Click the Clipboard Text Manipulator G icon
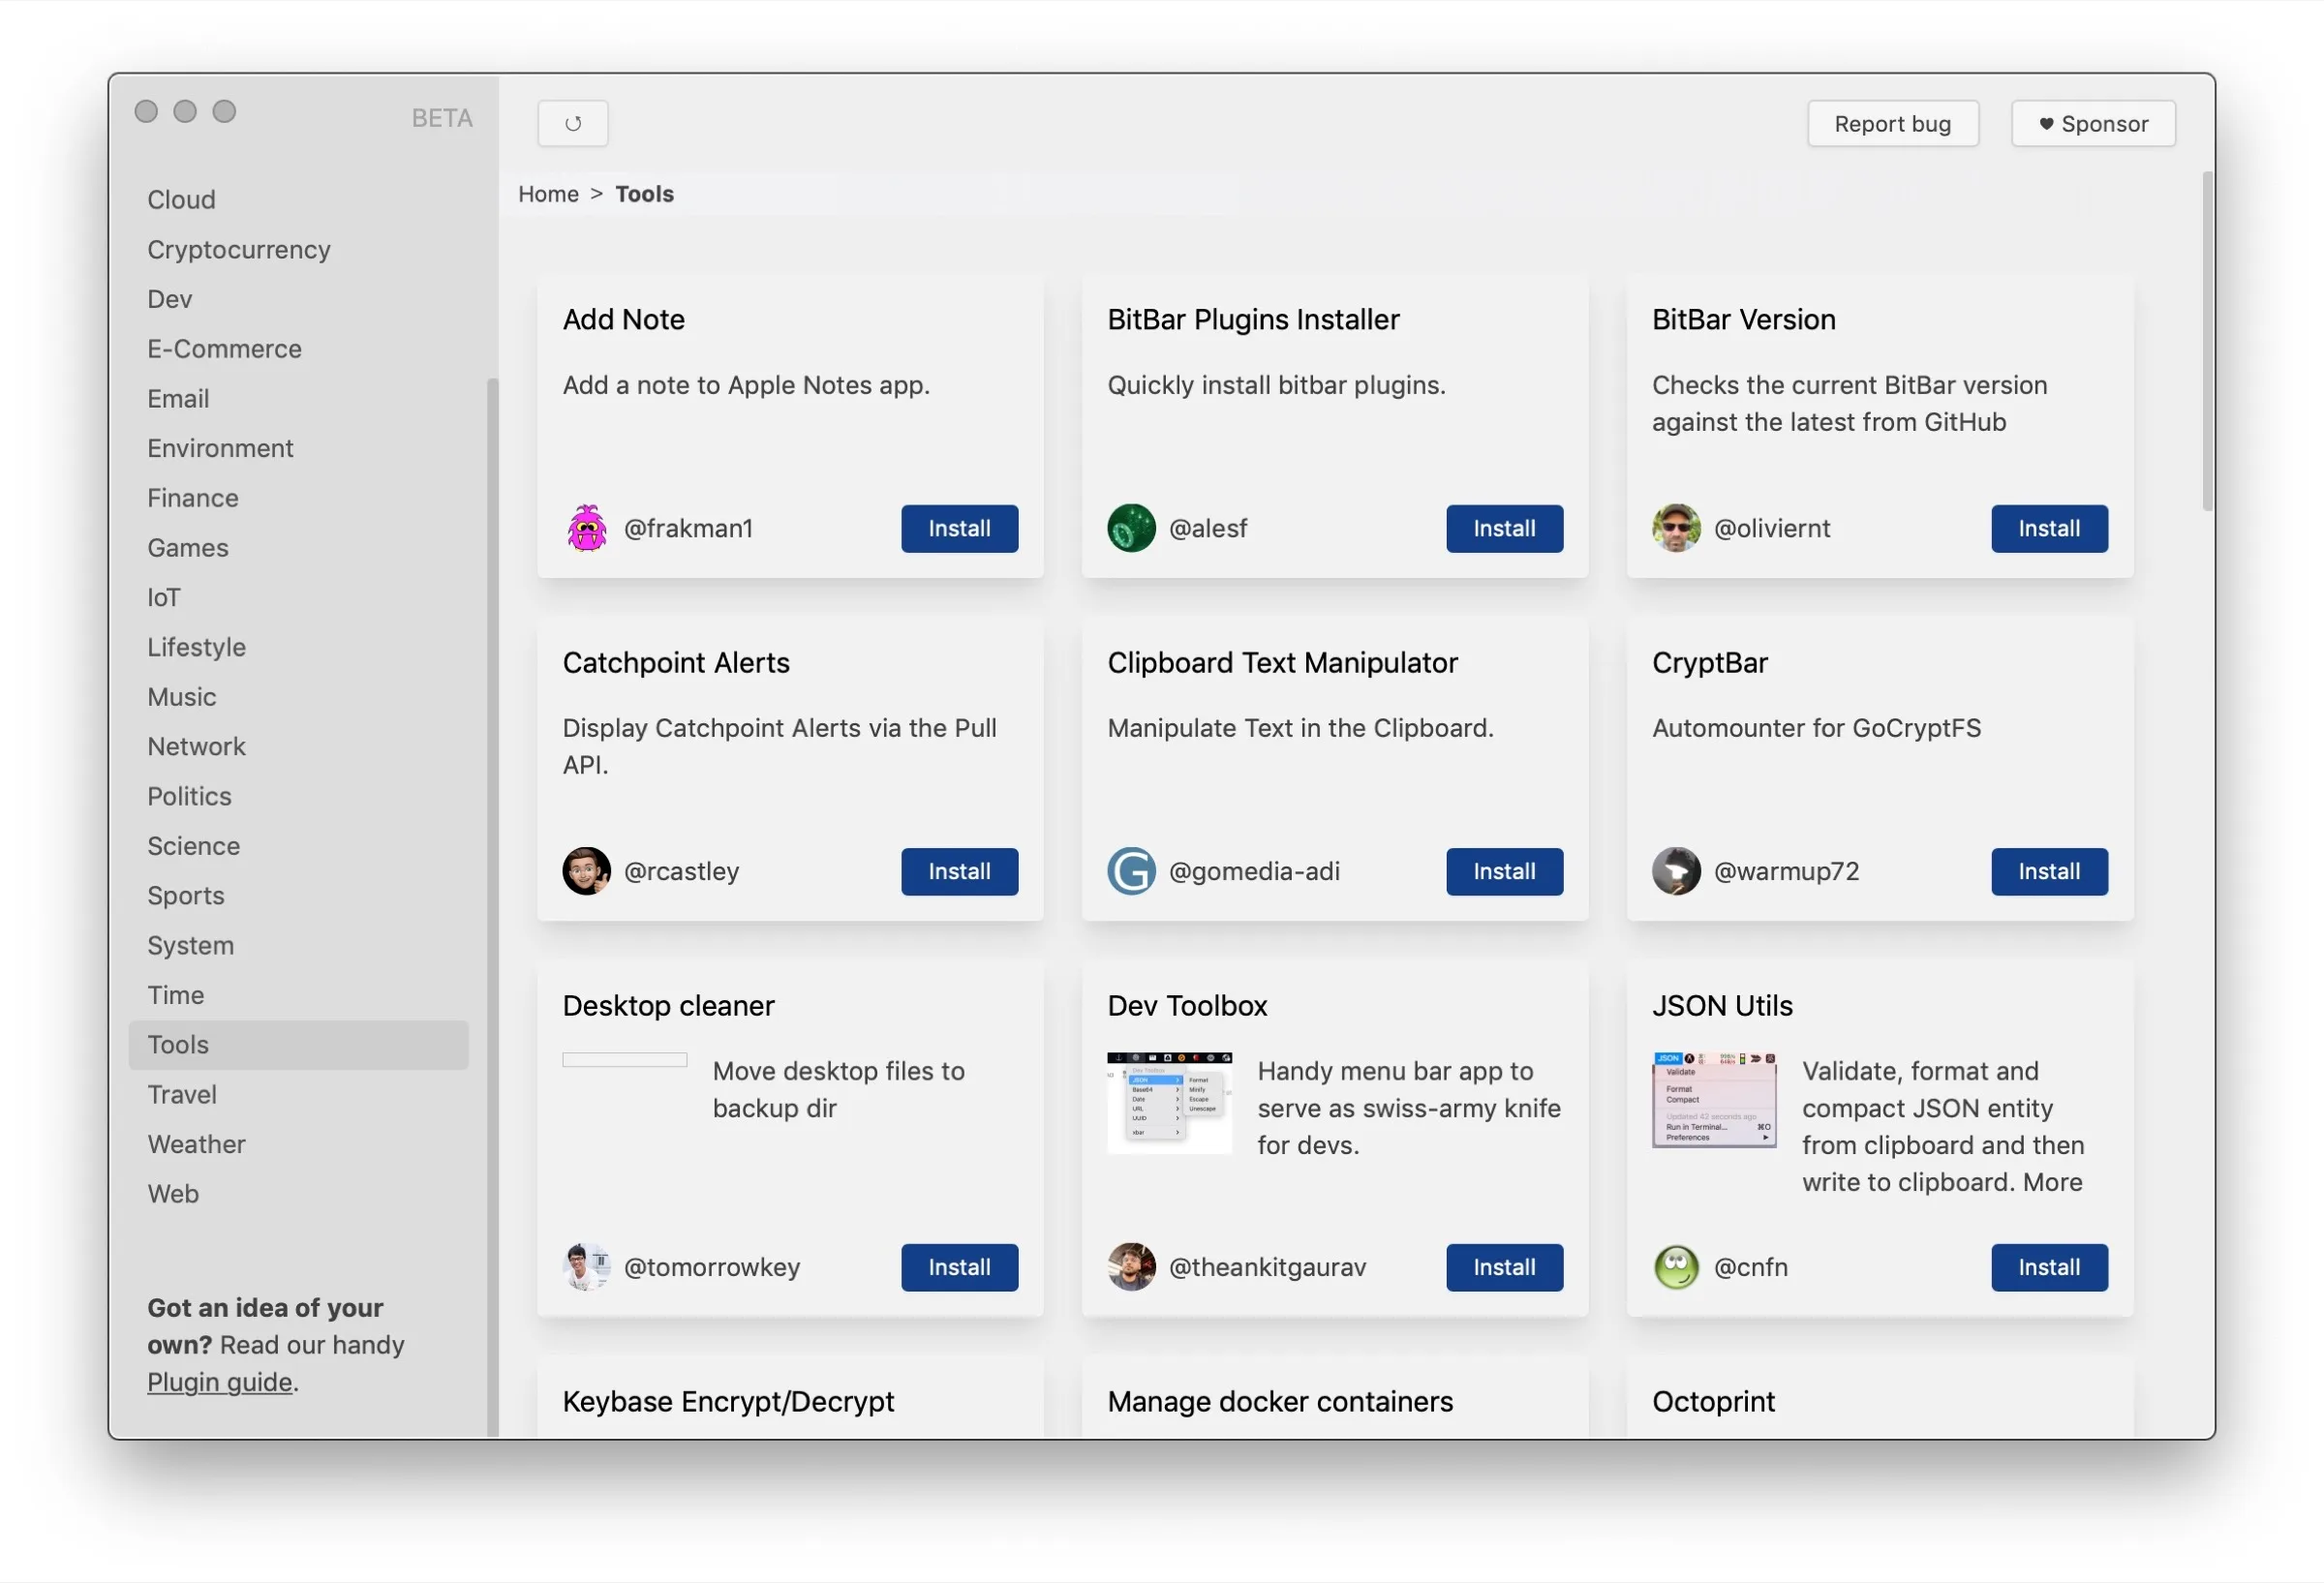2324x1583 pixels. point(1130,870)
